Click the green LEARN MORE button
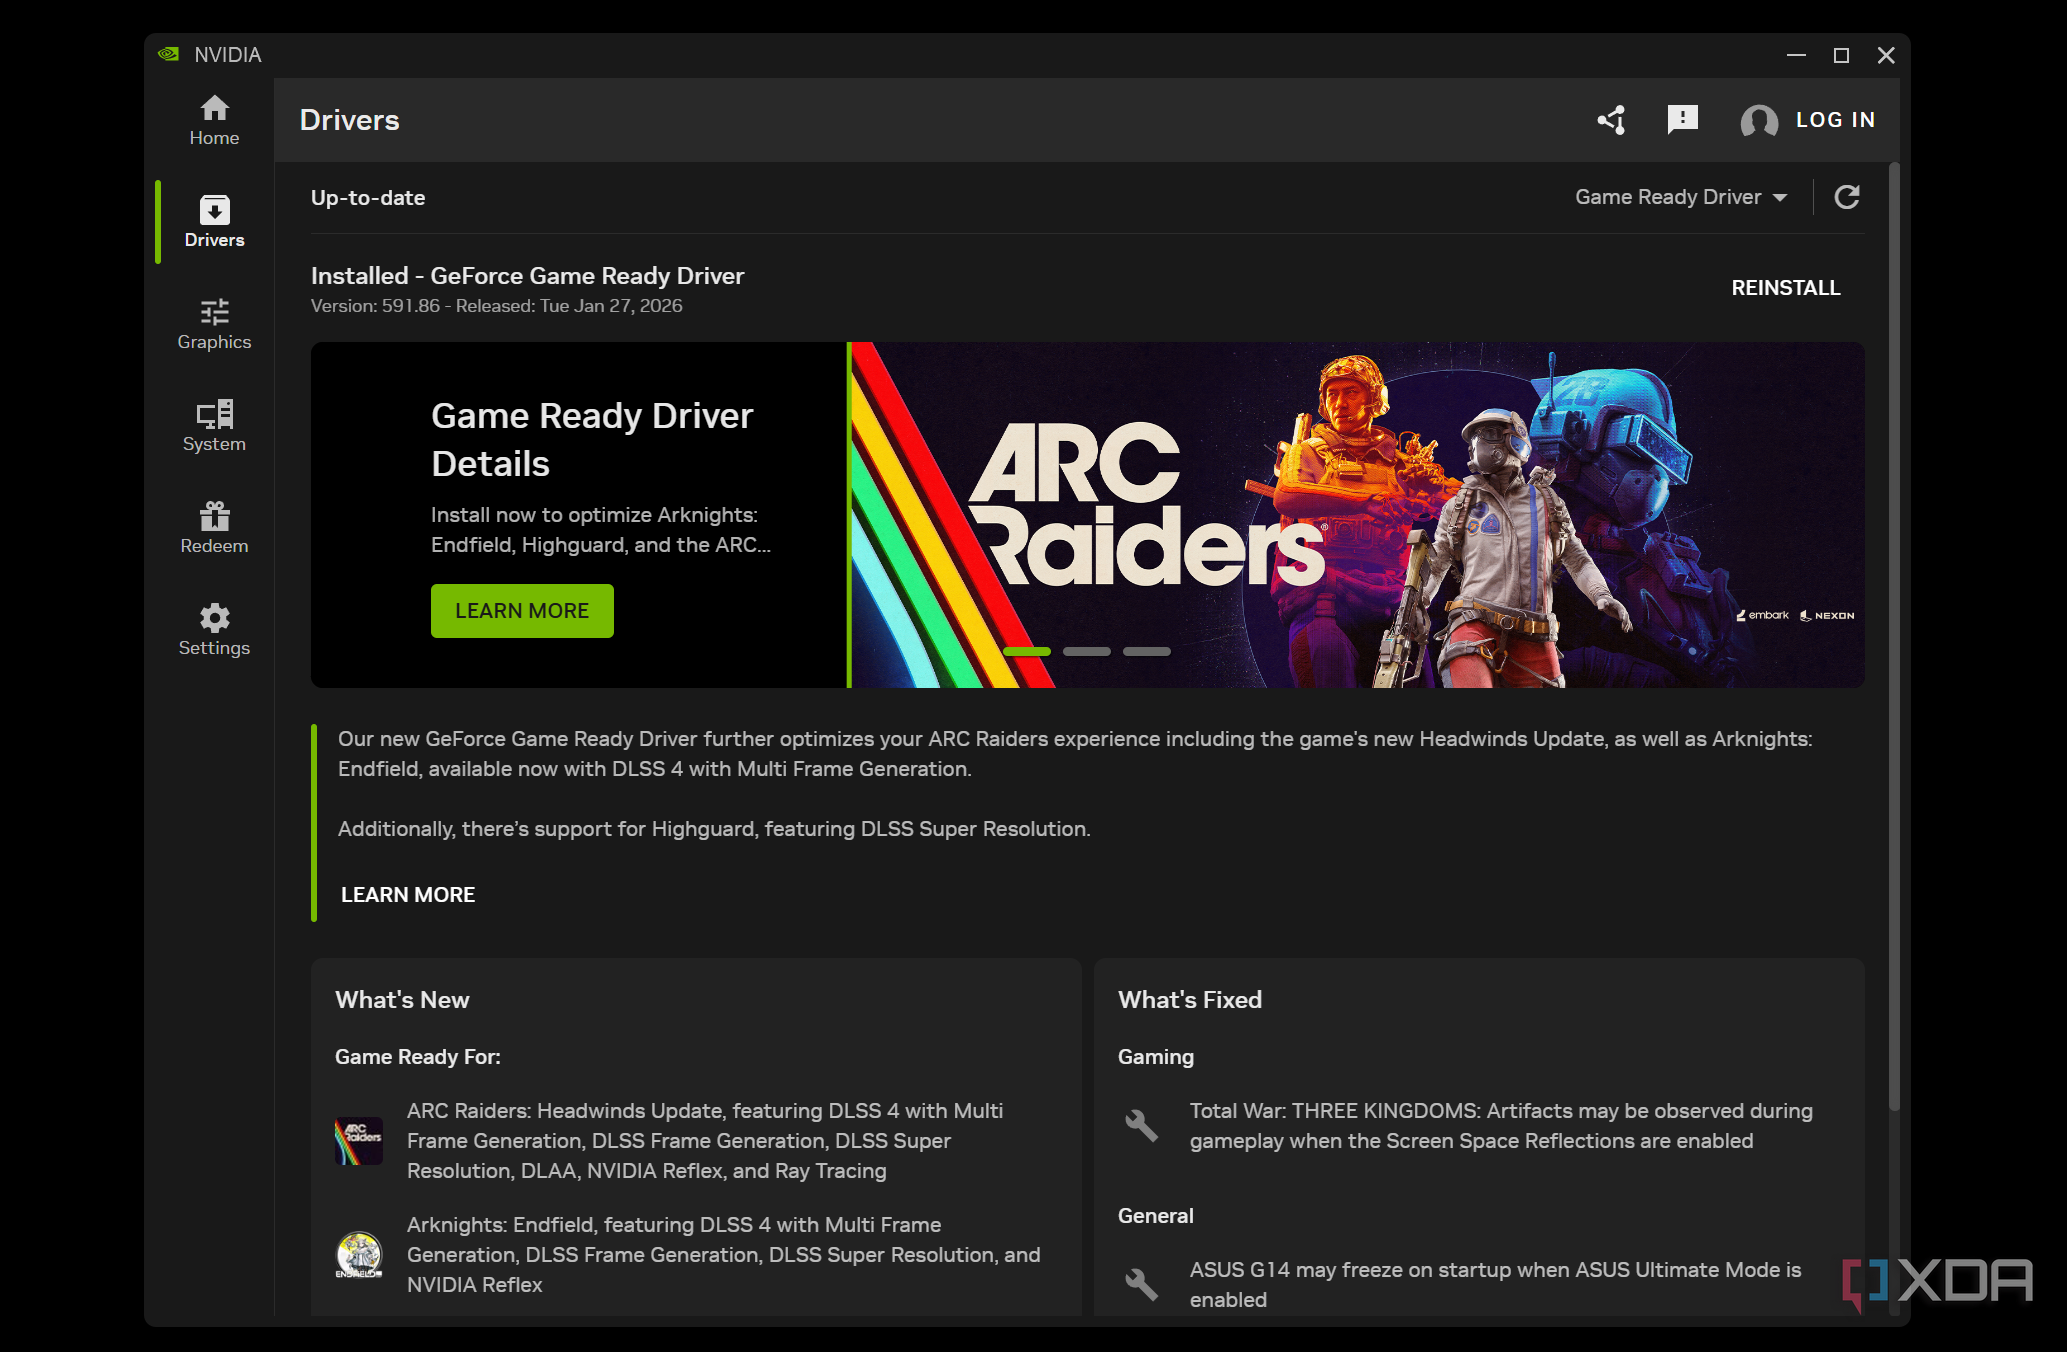This screenshot has width=2067, height=1352. tap(522, 610)
